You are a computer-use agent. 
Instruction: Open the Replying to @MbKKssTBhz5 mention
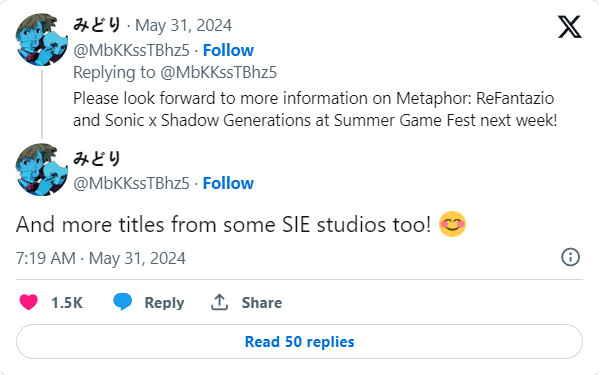(x=219, y=73)
